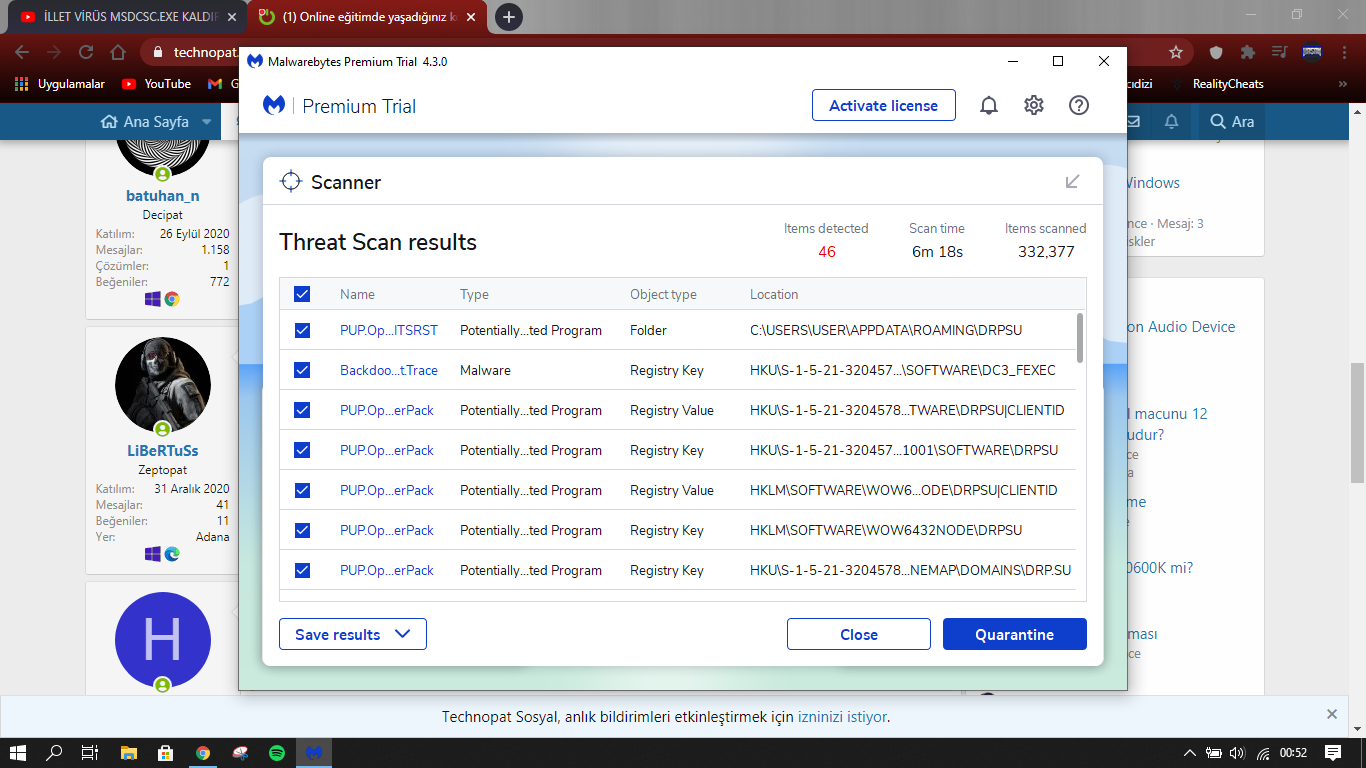Bookmark this page with the Chrome star icon
1366x768 pixels.
tap(1176, 52)
